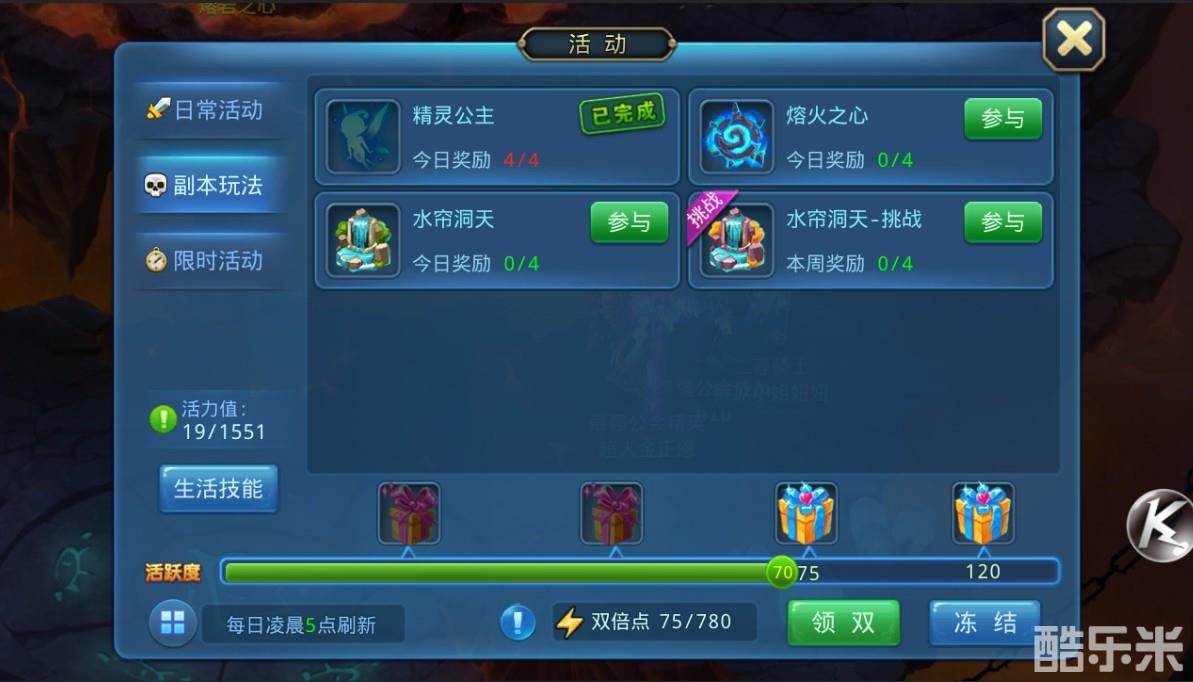
Task: Open the grid menu icon bottom-left
Action: (x=173, y=623)
